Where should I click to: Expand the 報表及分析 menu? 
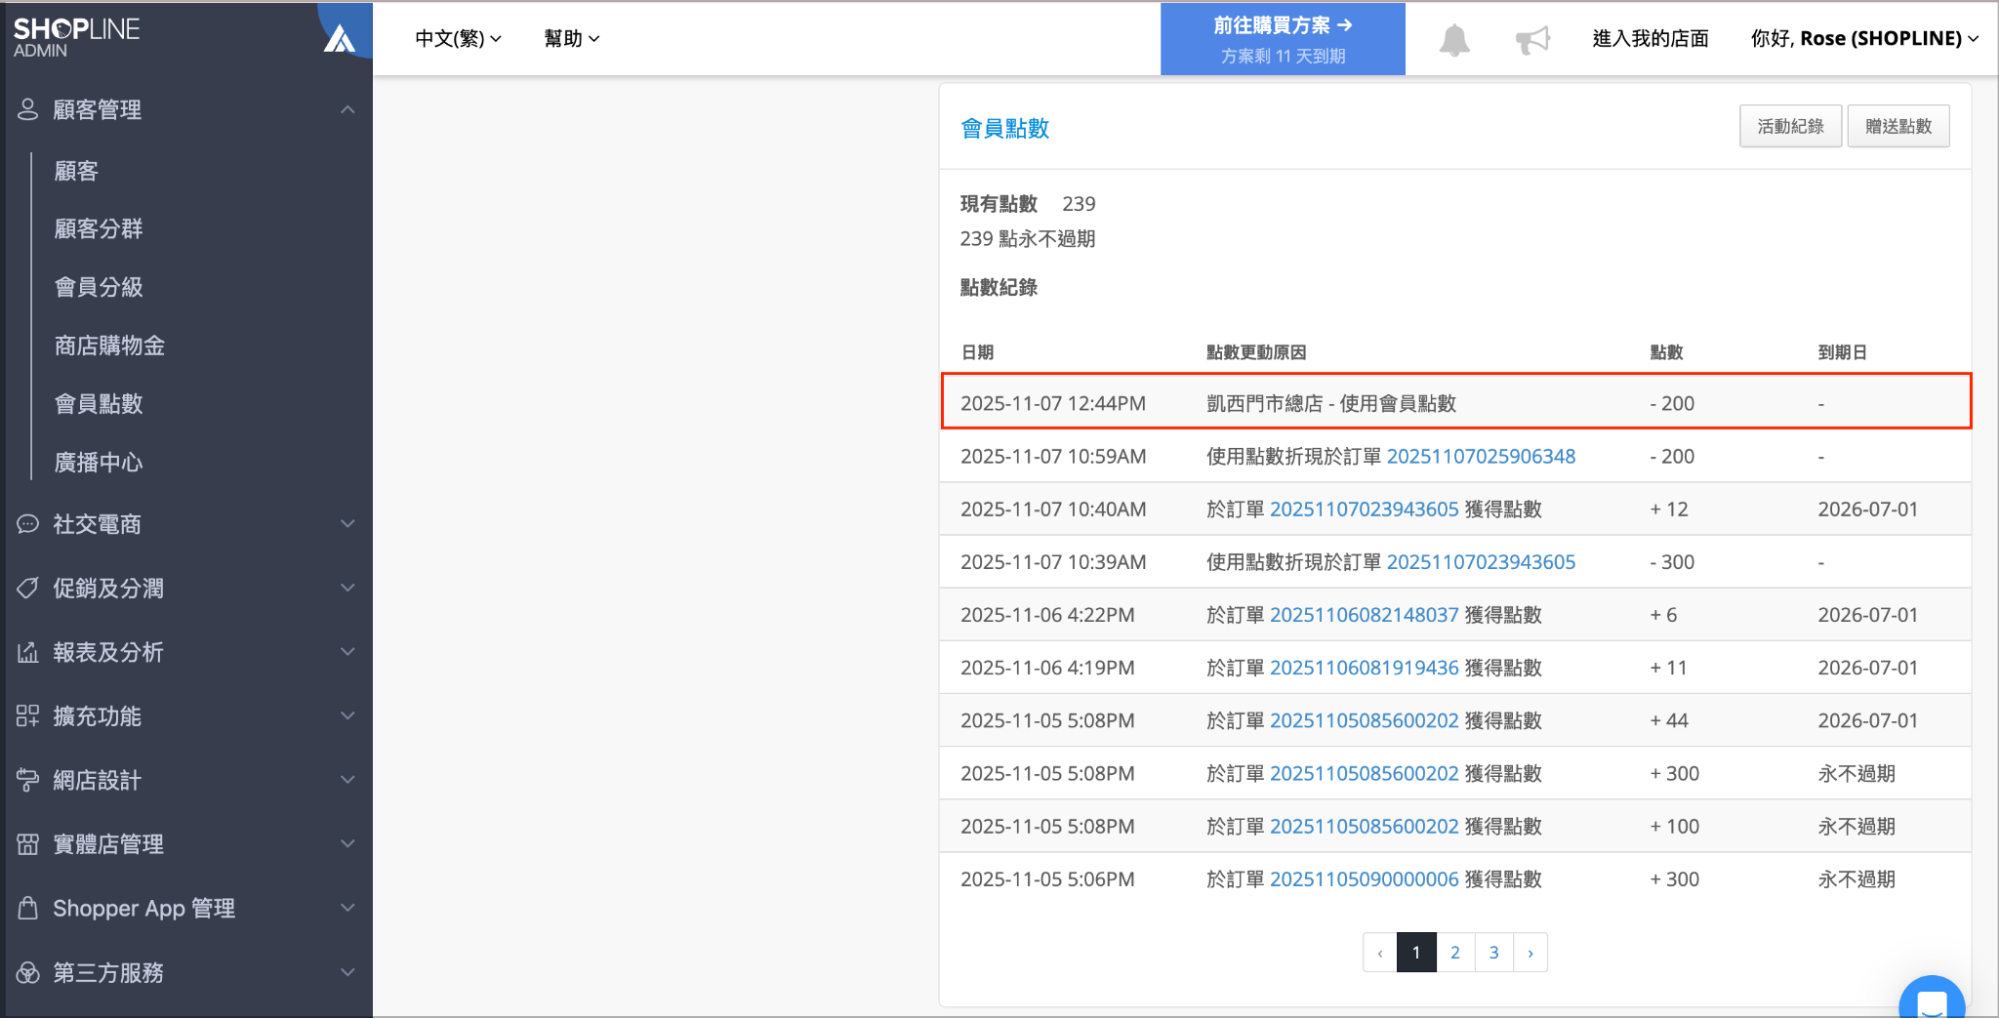tap(347, 652)
